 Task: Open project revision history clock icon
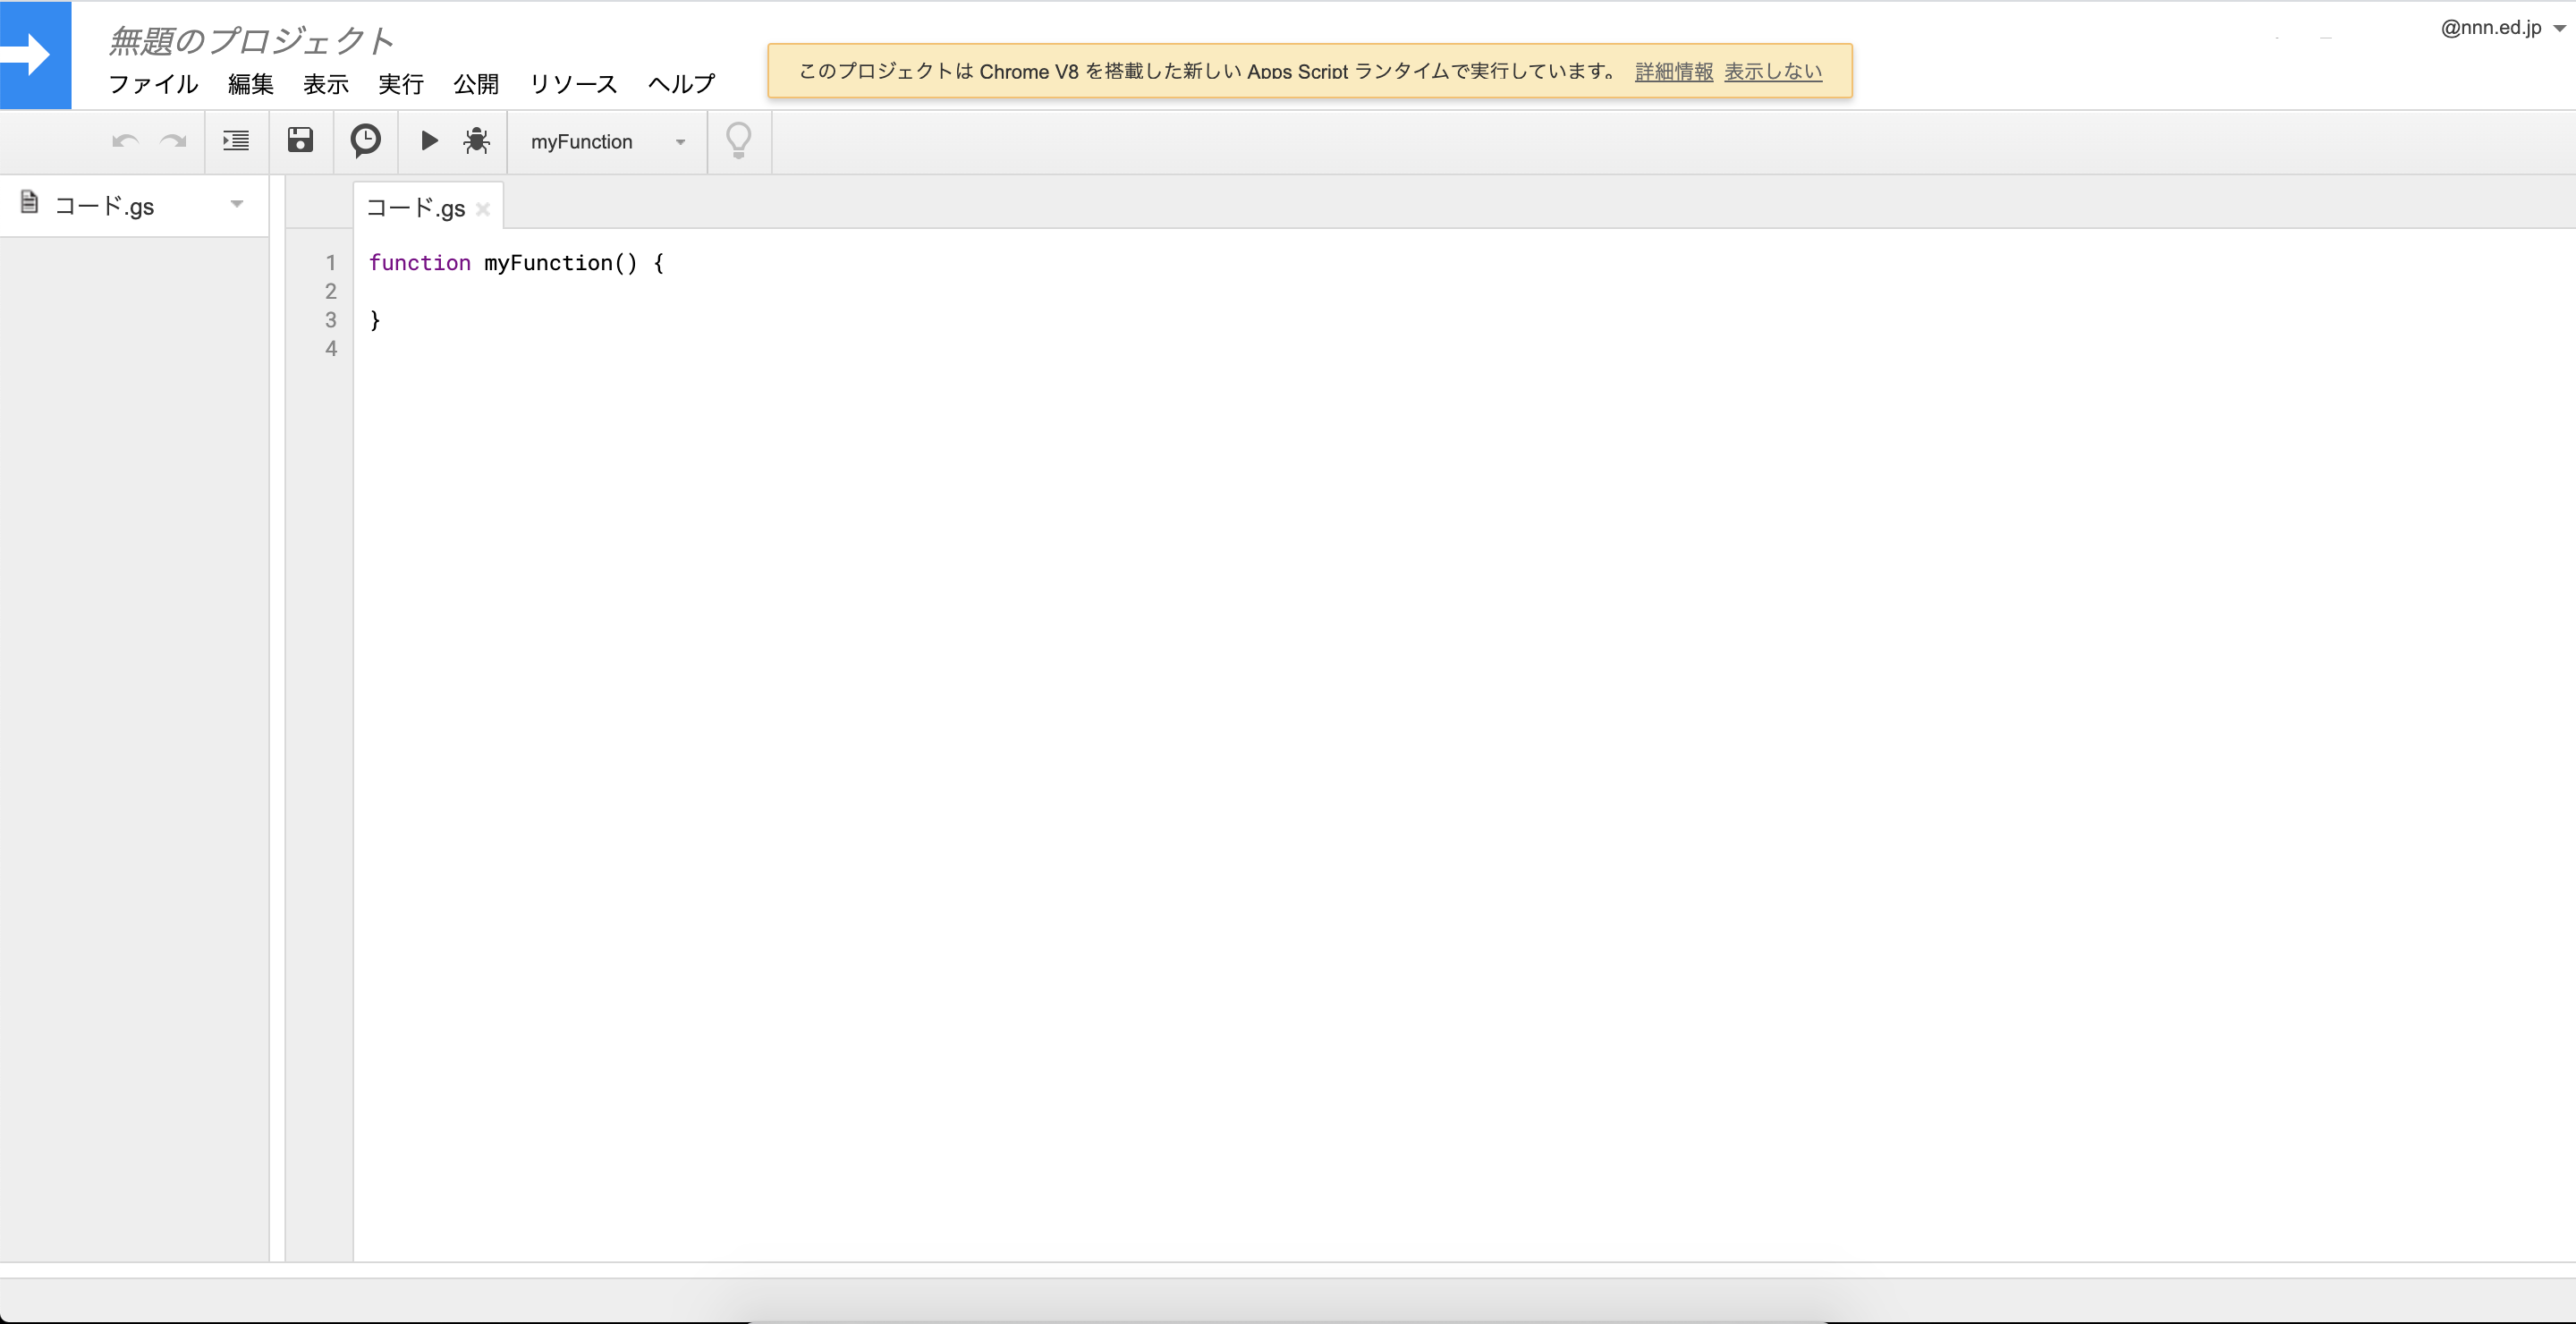(x=365, y=141)
